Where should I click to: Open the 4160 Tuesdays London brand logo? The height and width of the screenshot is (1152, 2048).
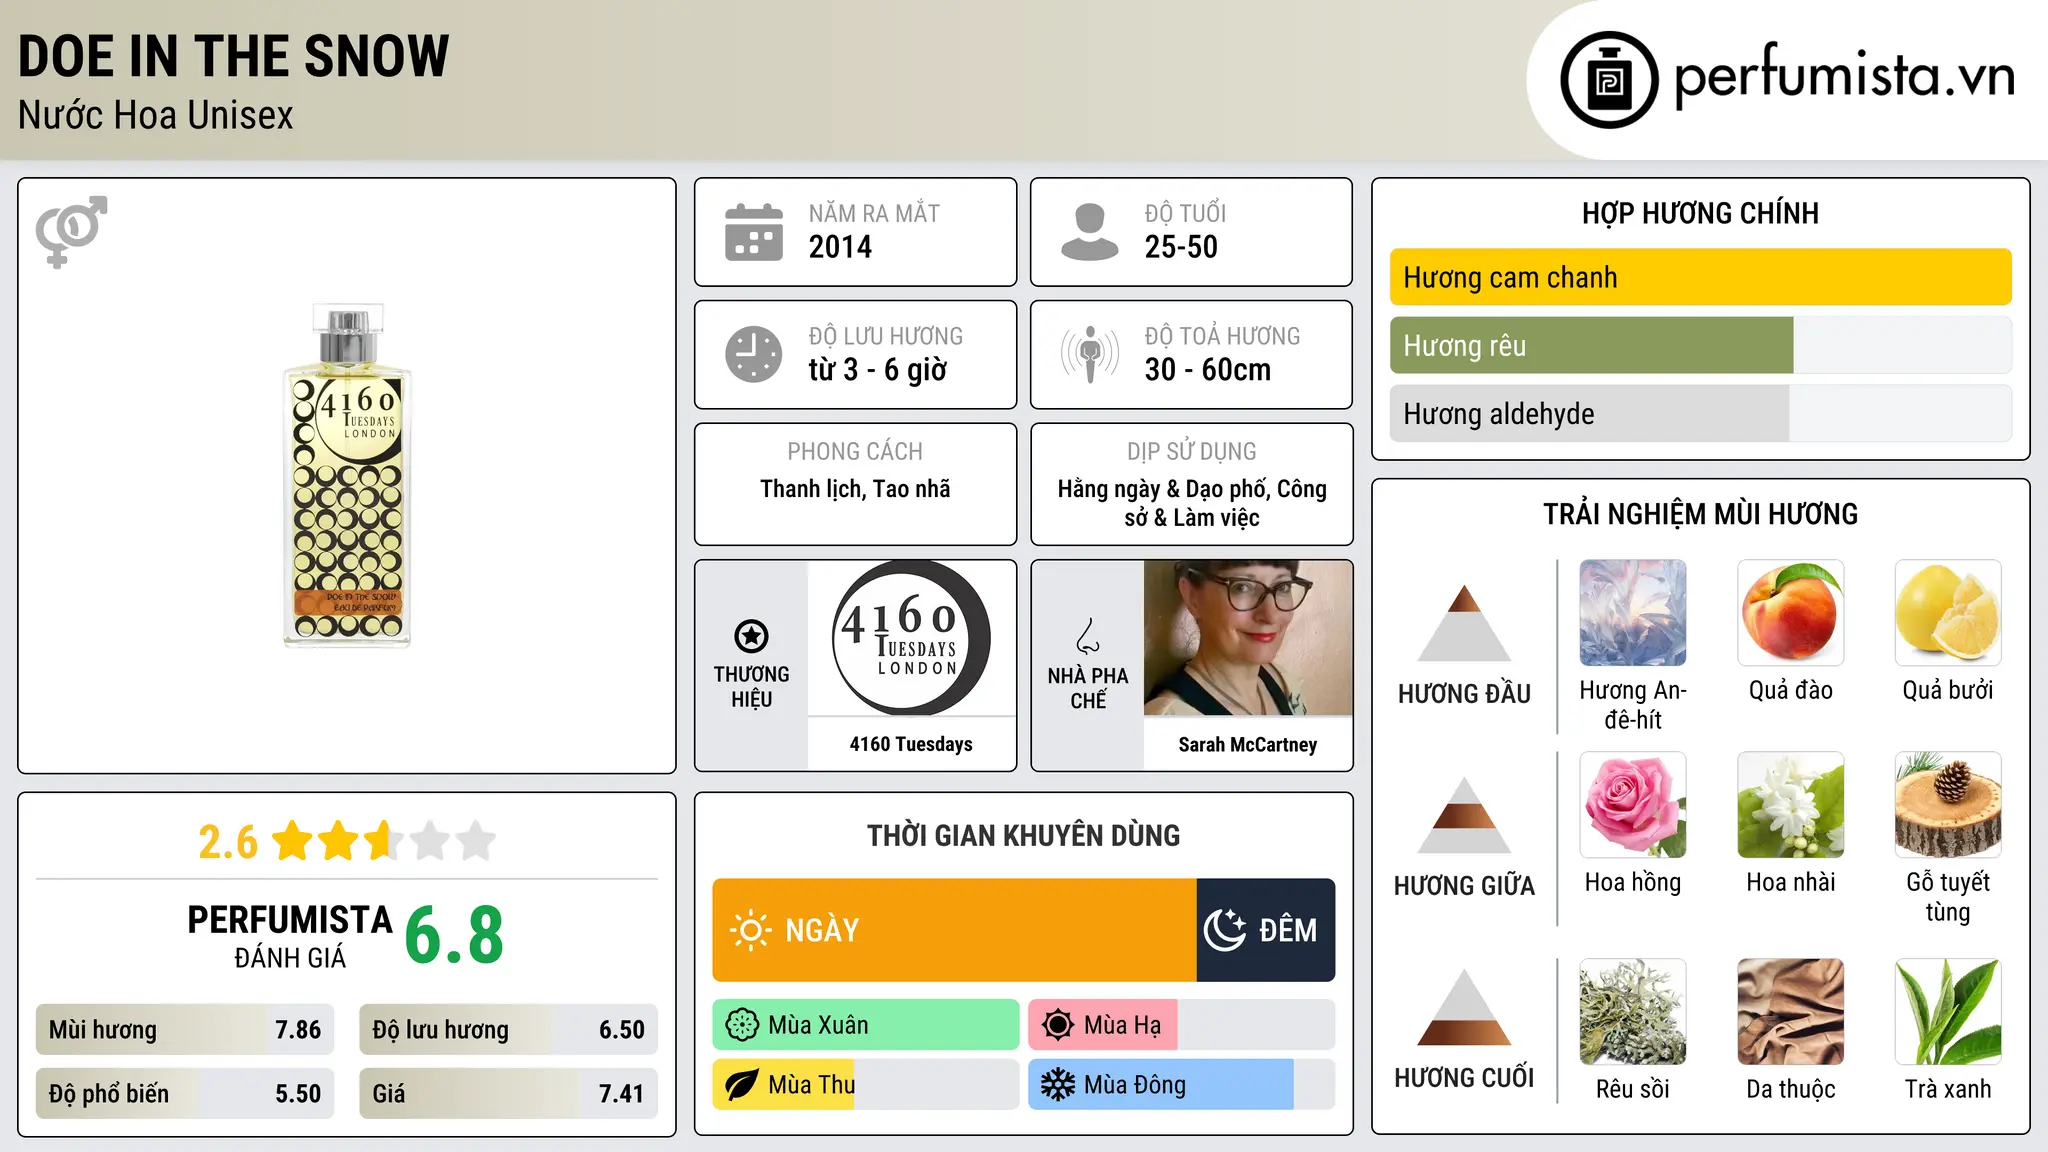911,637
